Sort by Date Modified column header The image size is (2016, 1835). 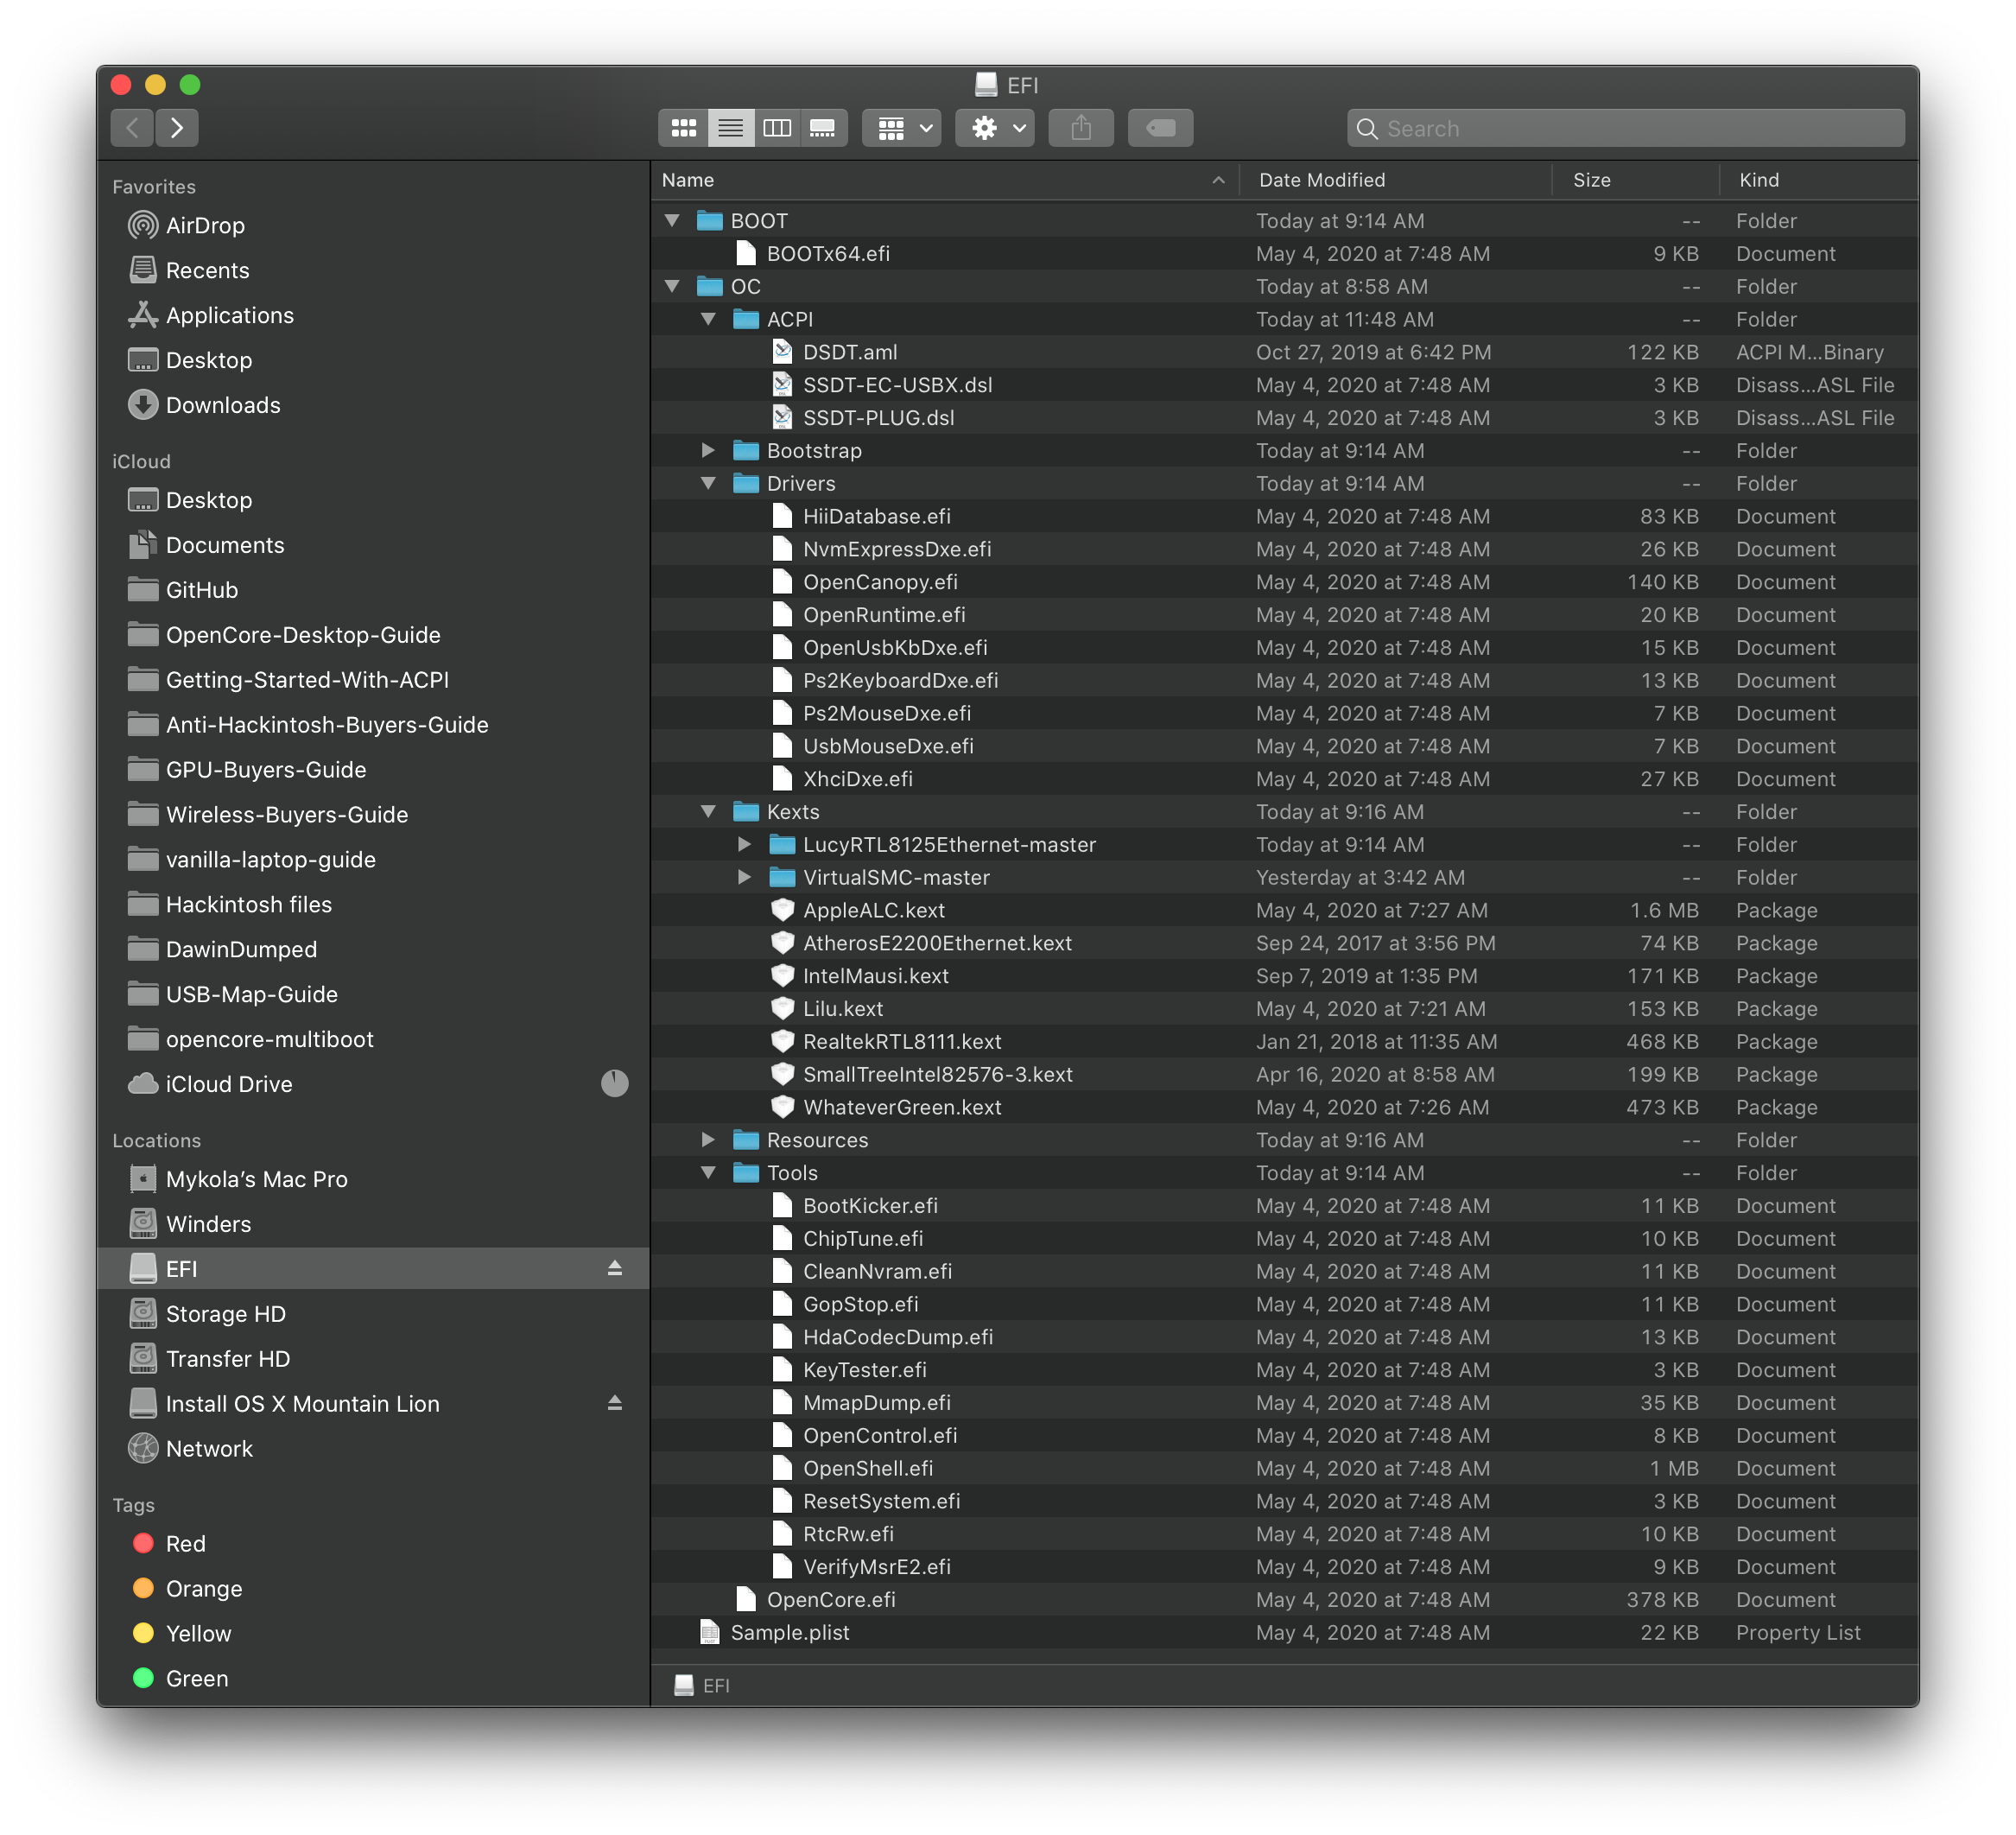tap(1322, 180)
